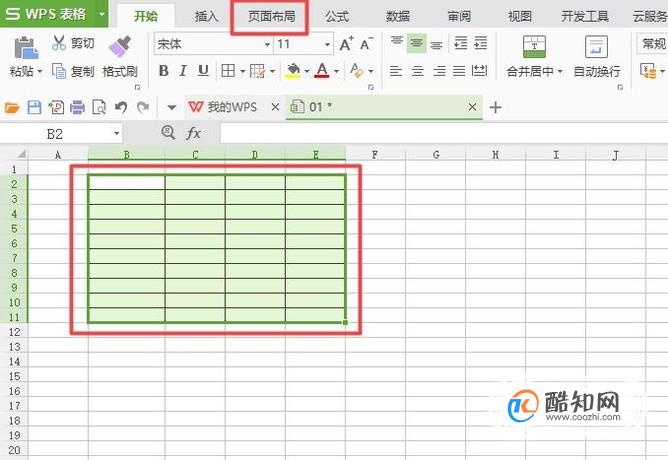Click the currency number format icon
Viewport: 668px width, 460px height.
click(648, 71)
